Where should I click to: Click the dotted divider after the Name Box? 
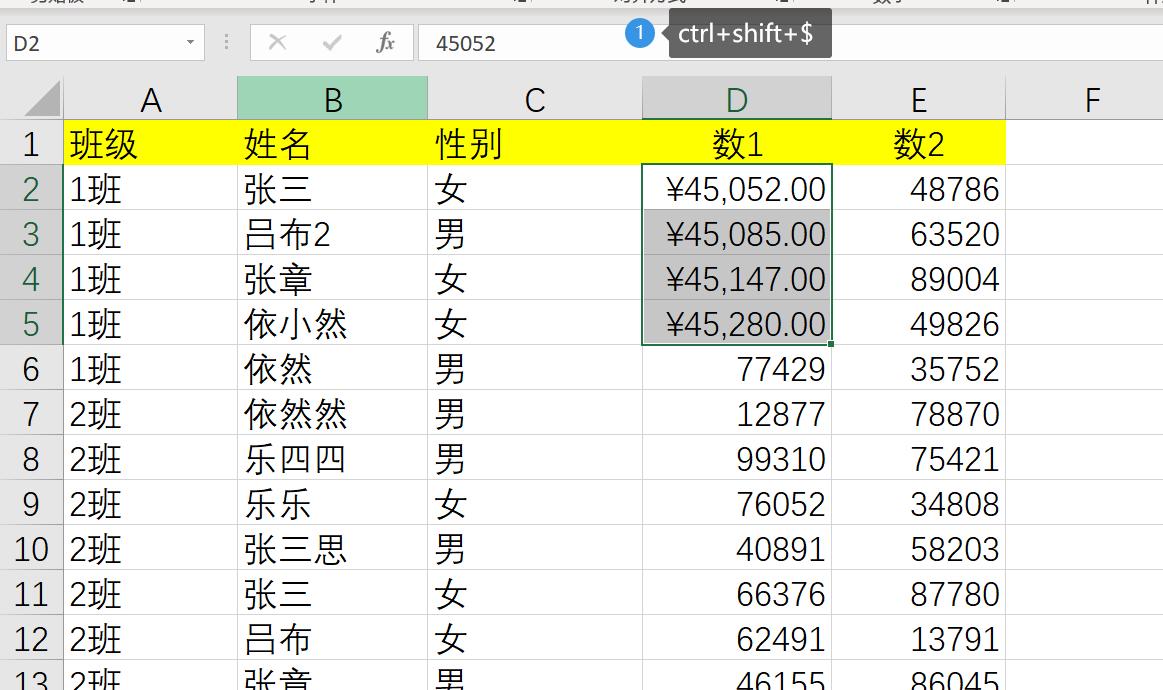pos(226,42)
